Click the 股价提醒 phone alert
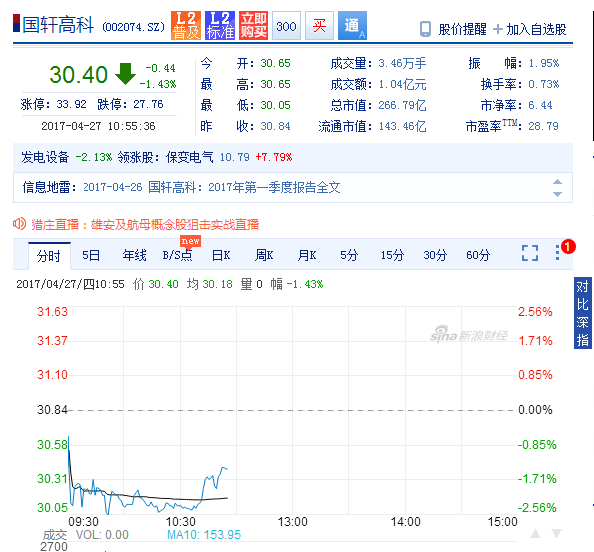The image size is (594, 552). click(x=453, y=29)
